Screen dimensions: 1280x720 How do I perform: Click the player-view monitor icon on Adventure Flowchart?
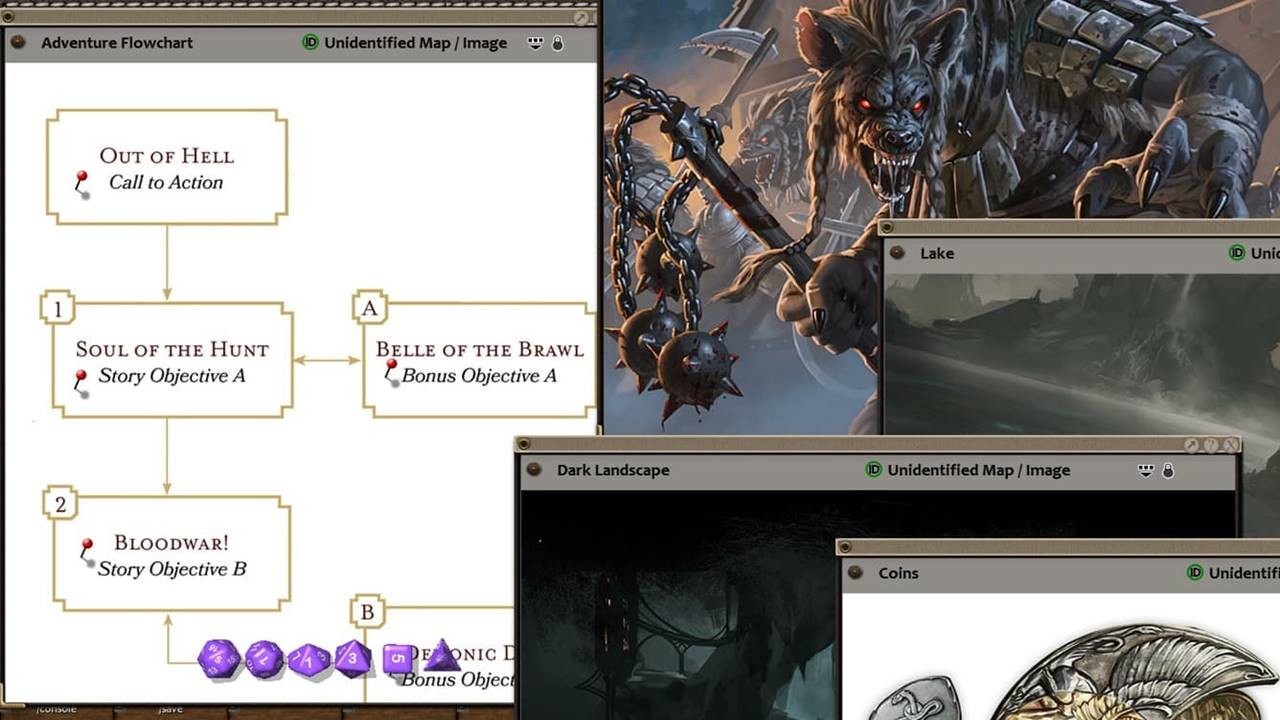(537, 42)
